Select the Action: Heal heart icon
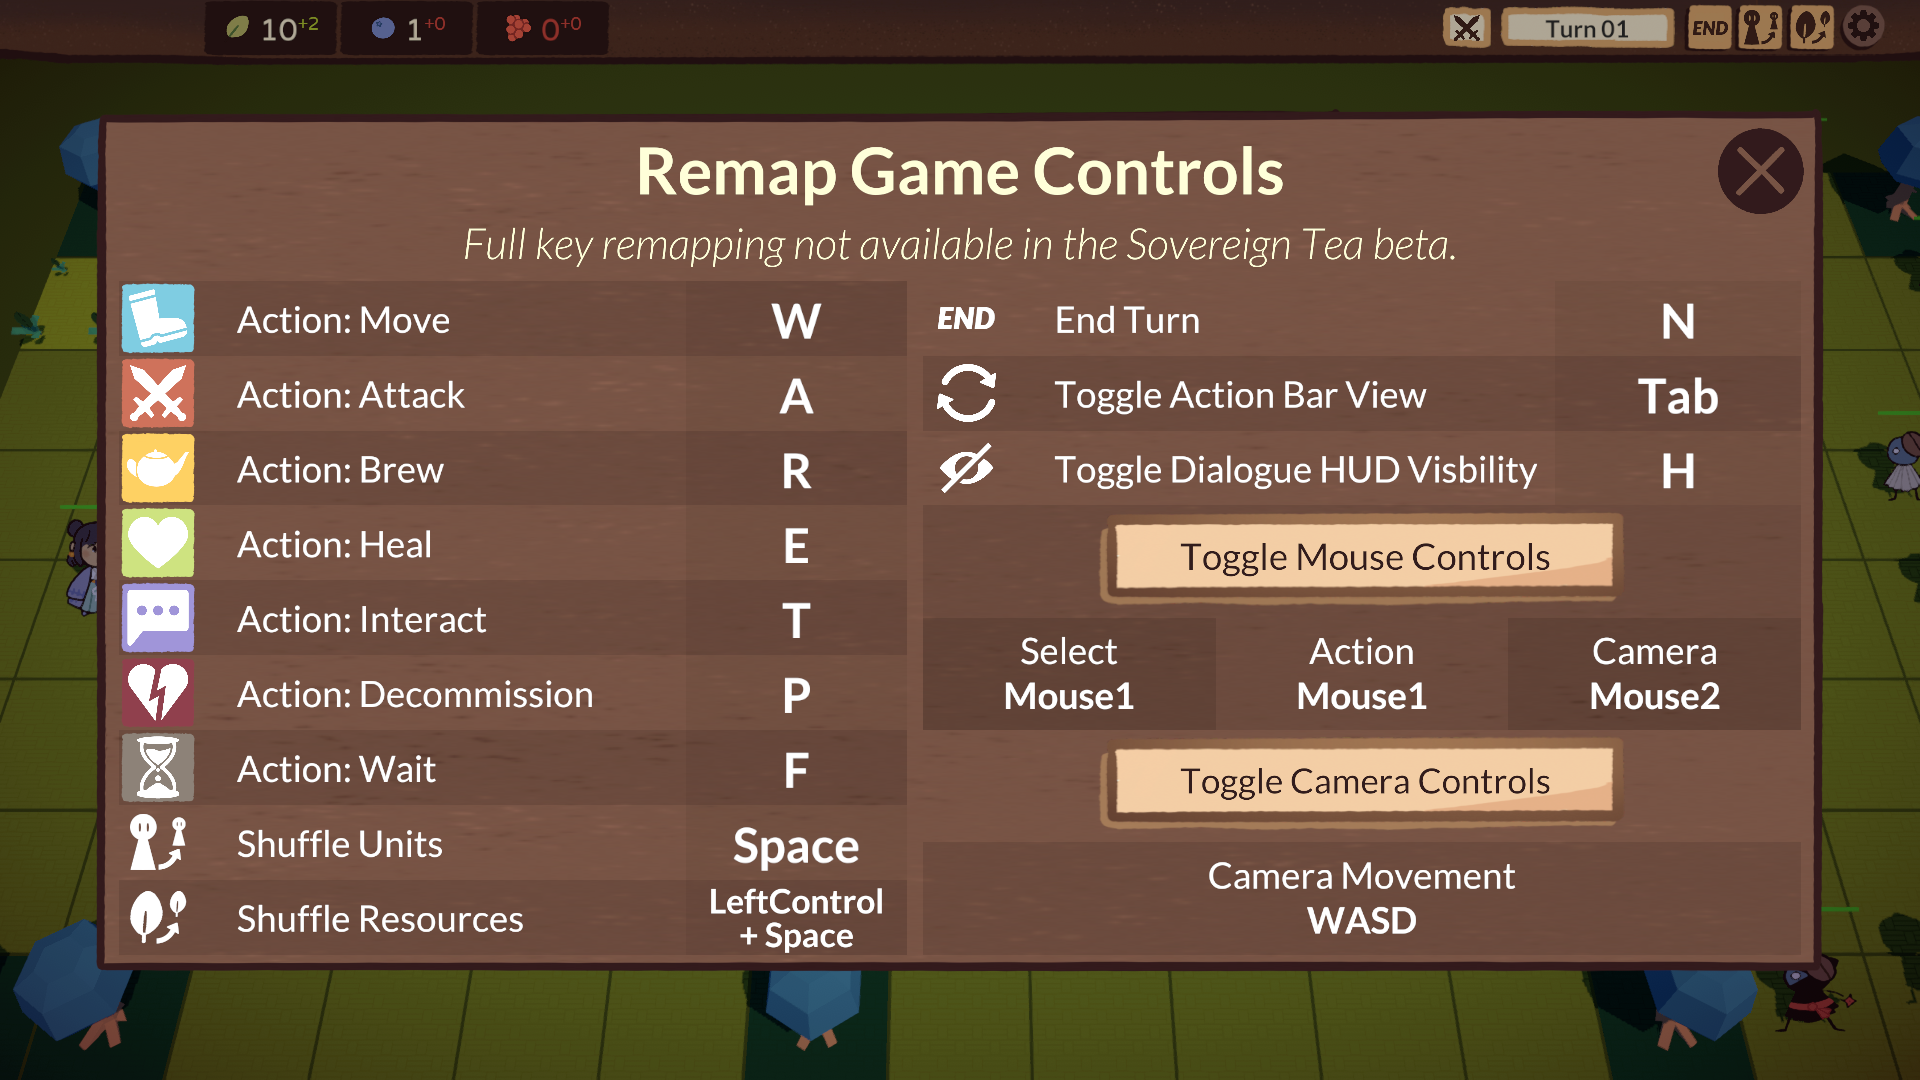The height and width of the screenshot is (1080, 1920). tap(156, 545)
